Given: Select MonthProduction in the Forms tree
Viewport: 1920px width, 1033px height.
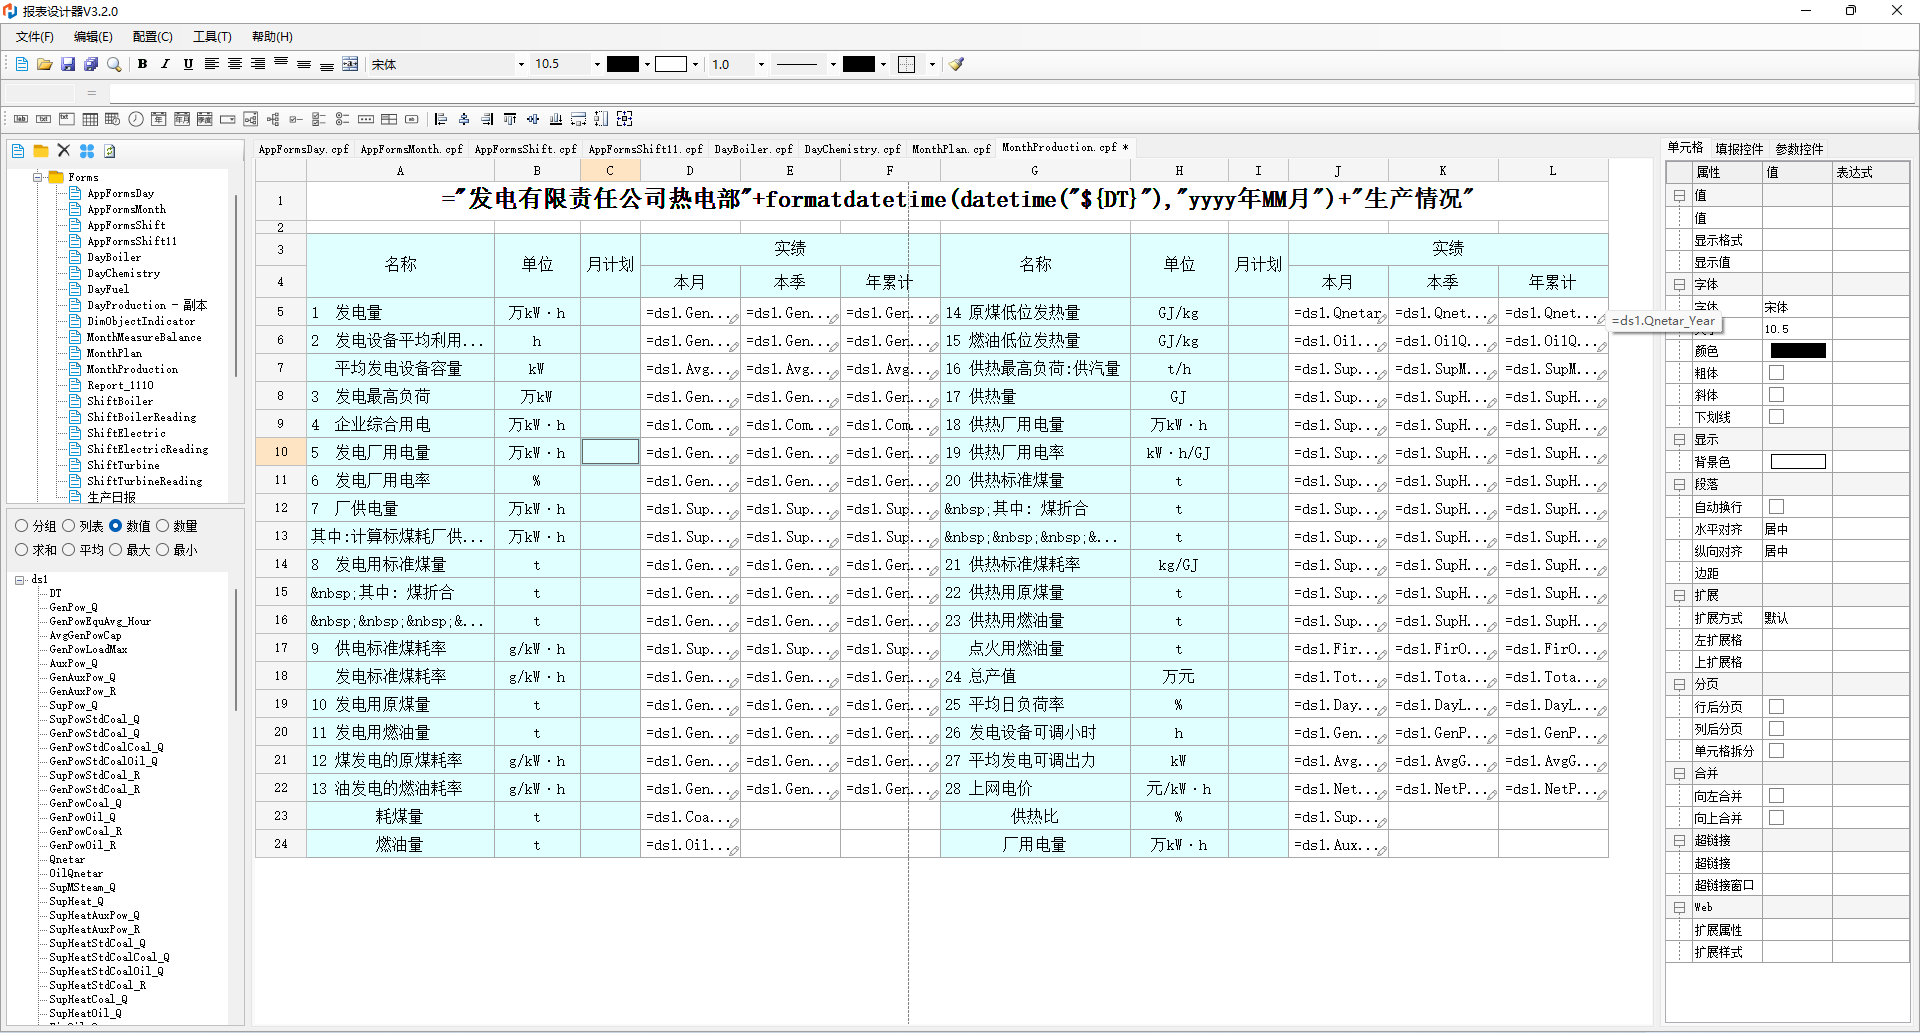Looking at the screenshot, I should (132, 370).
